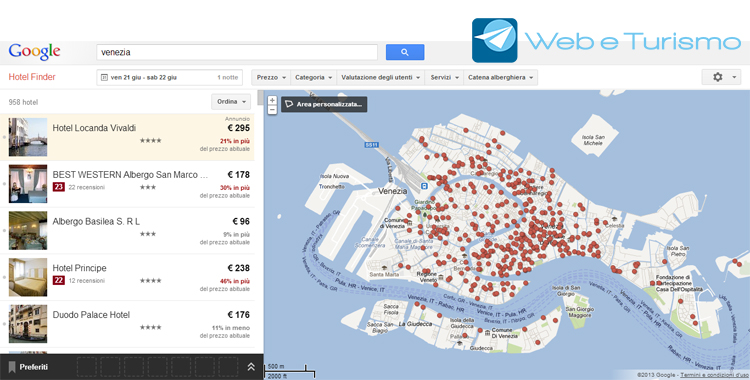Click the Google logo
The width and height of the screenshot is (750, 380).
pos(34,52)
